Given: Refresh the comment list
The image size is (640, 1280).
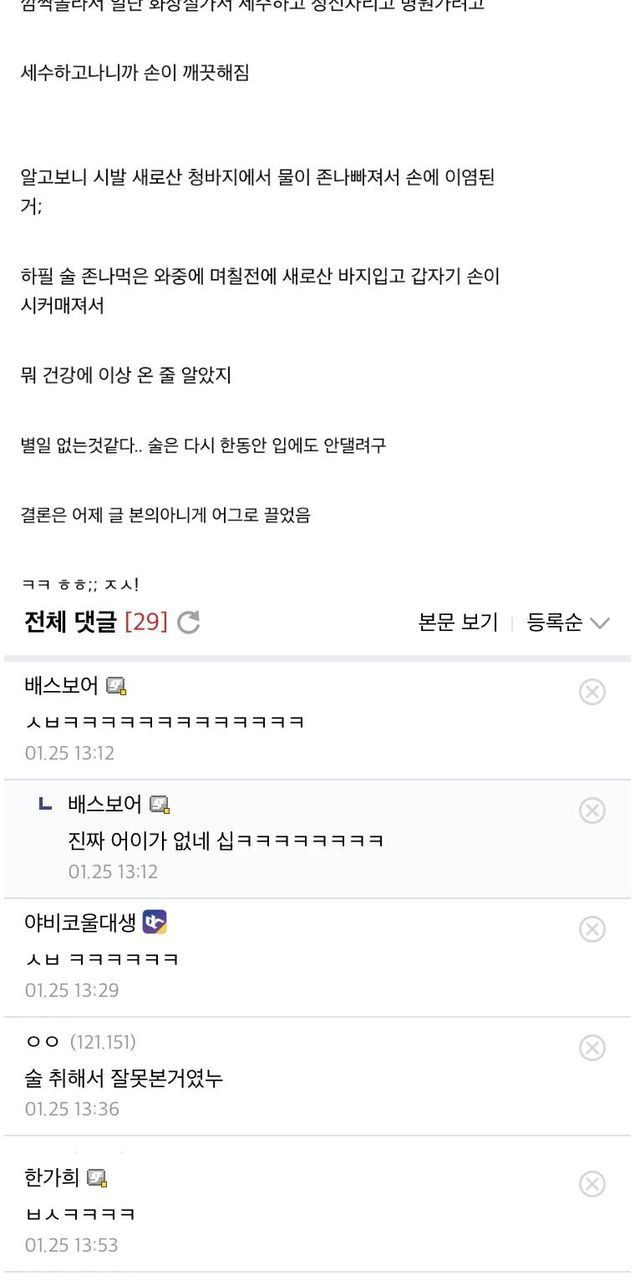Looking at the screenshot, I should tap(188, 622).
